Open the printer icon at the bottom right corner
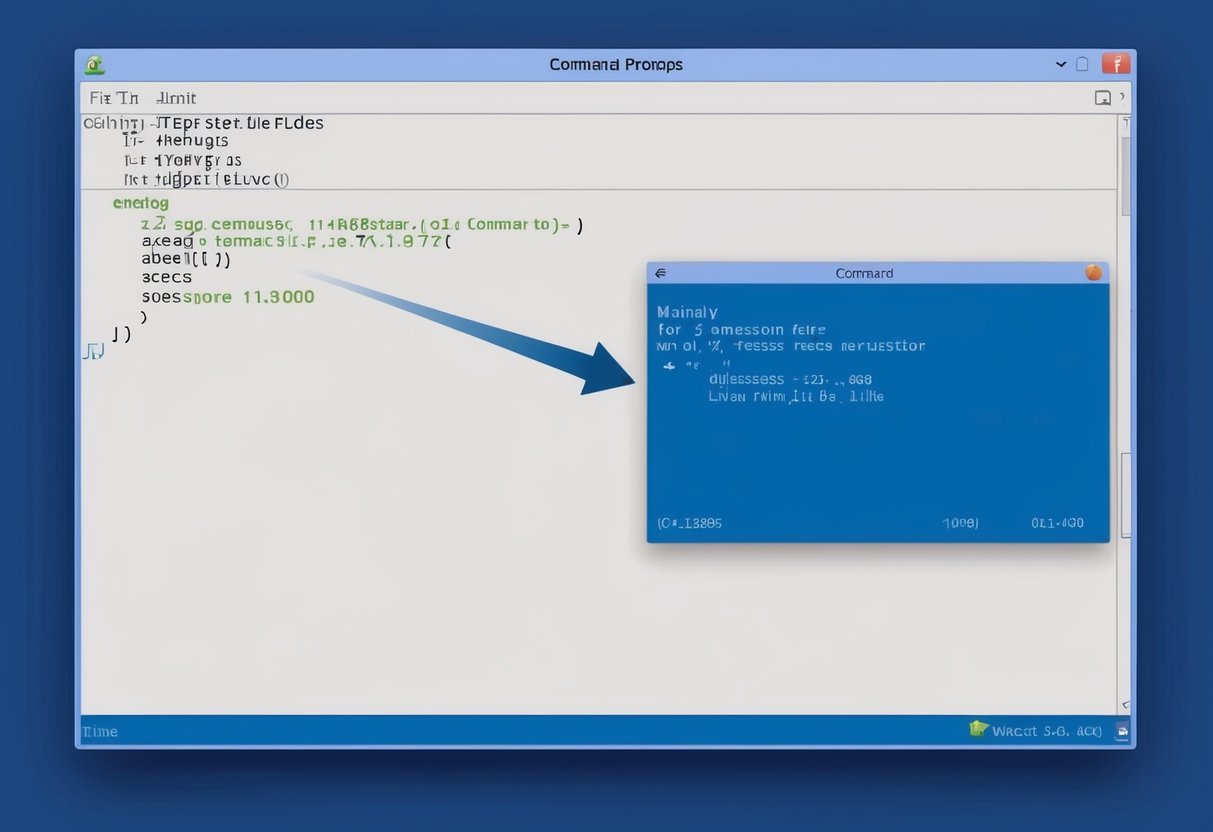Image resolution: width=1213 pixels, height=832 pixels. tap(1121, 730)
